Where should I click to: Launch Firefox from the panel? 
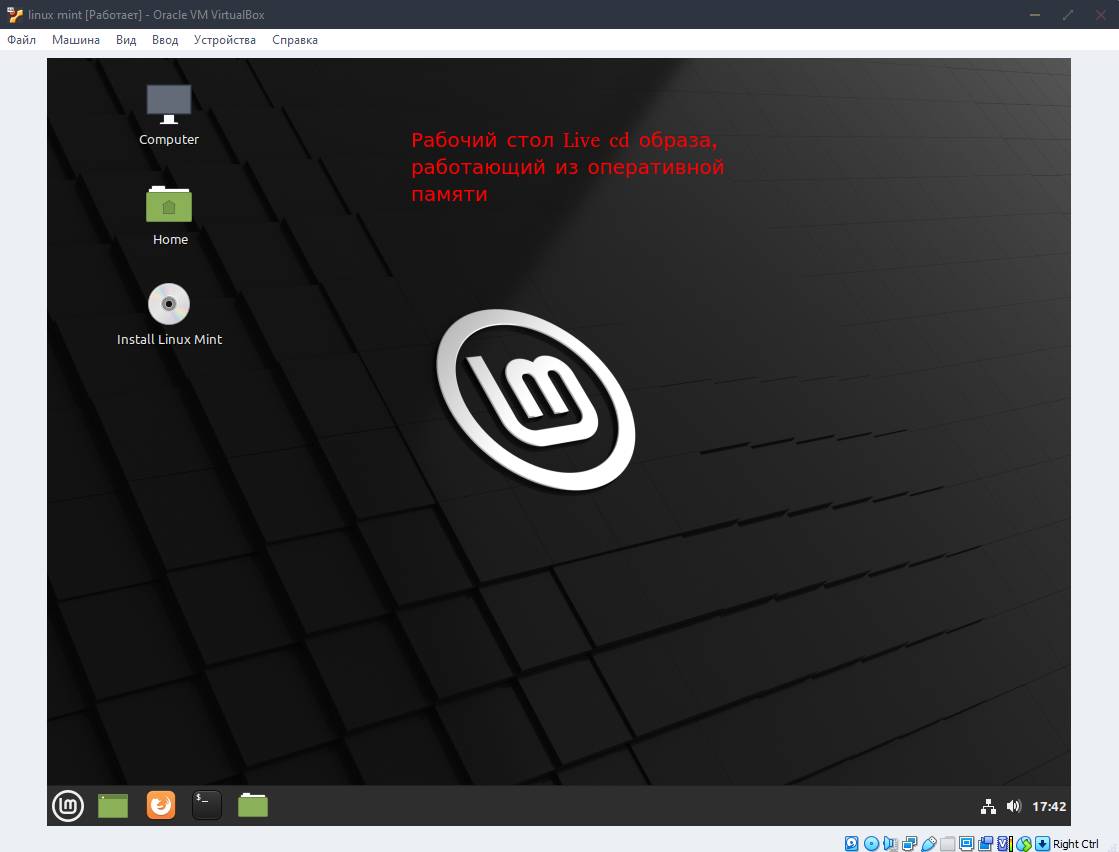tap(160, 805)
